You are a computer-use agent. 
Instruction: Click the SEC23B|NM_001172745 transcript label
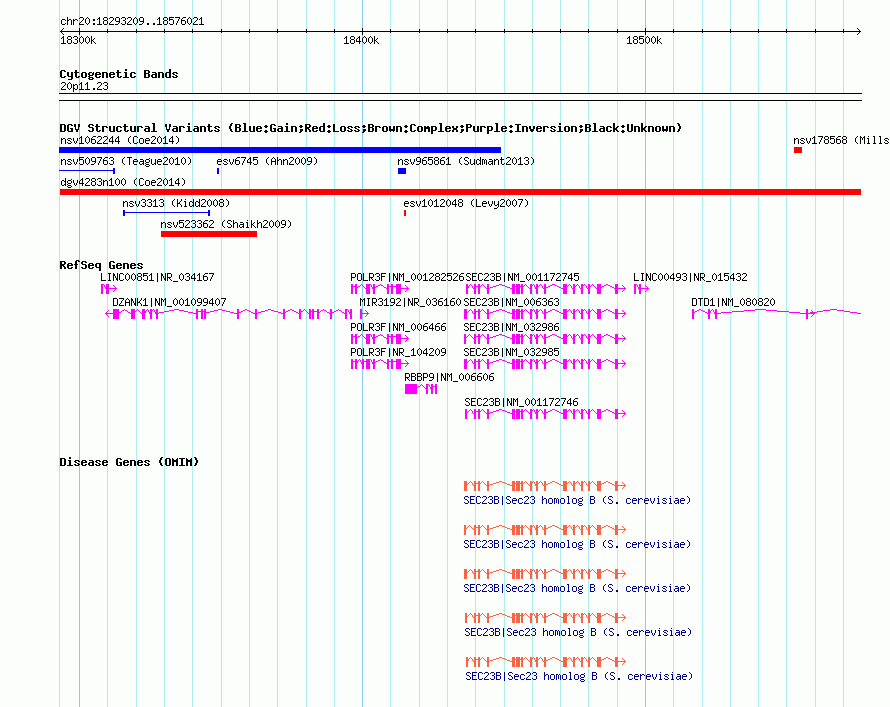point(522,277)
